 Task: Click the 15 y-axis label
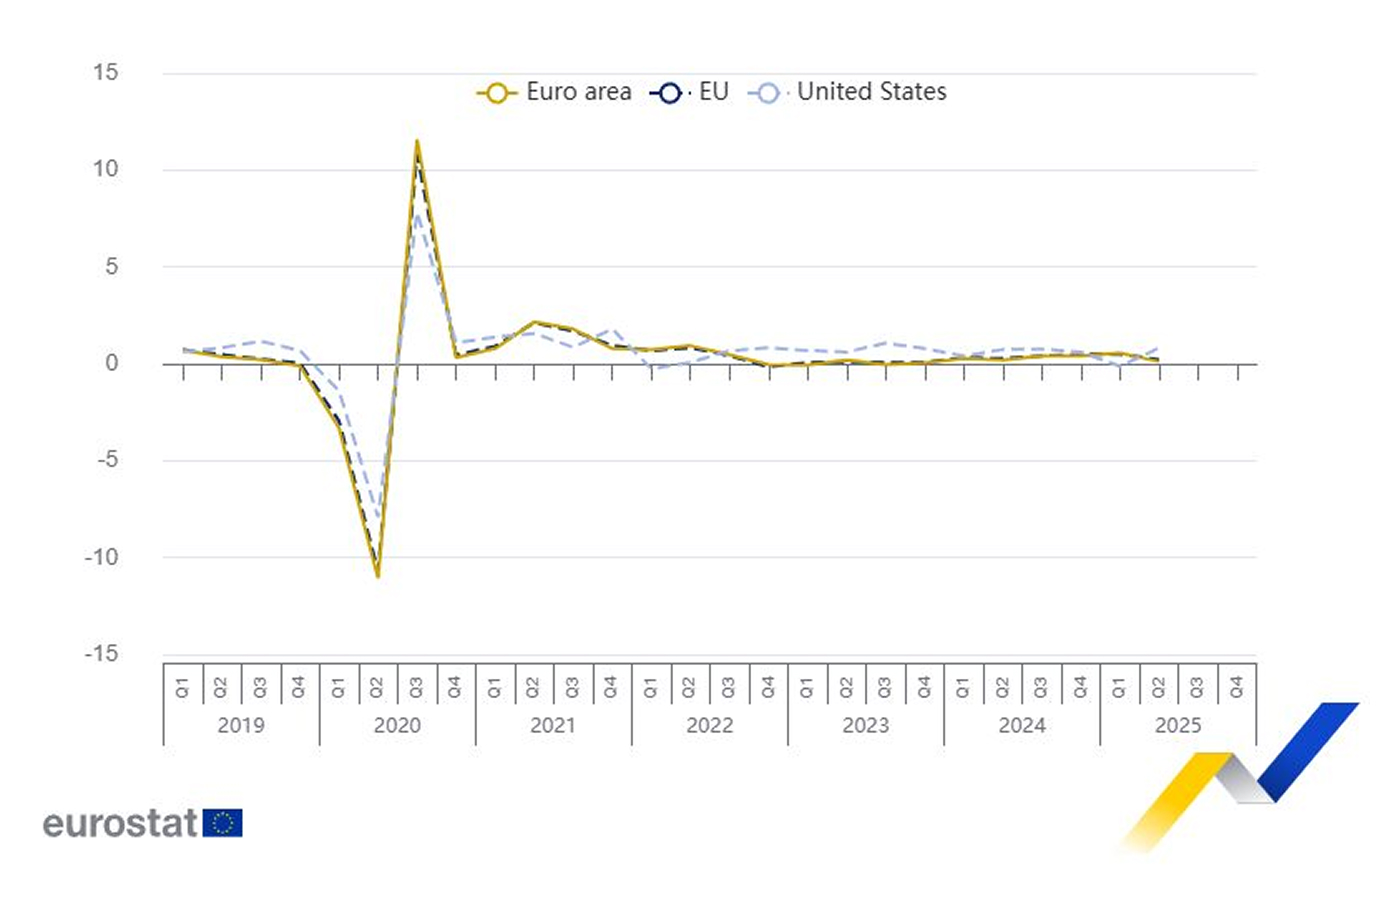105,72
